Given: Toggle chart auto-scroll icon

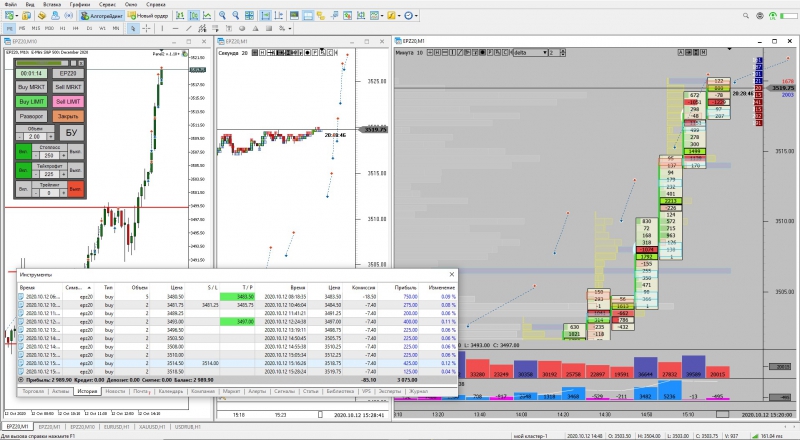Looking at the screenshot, I should 265,16.
